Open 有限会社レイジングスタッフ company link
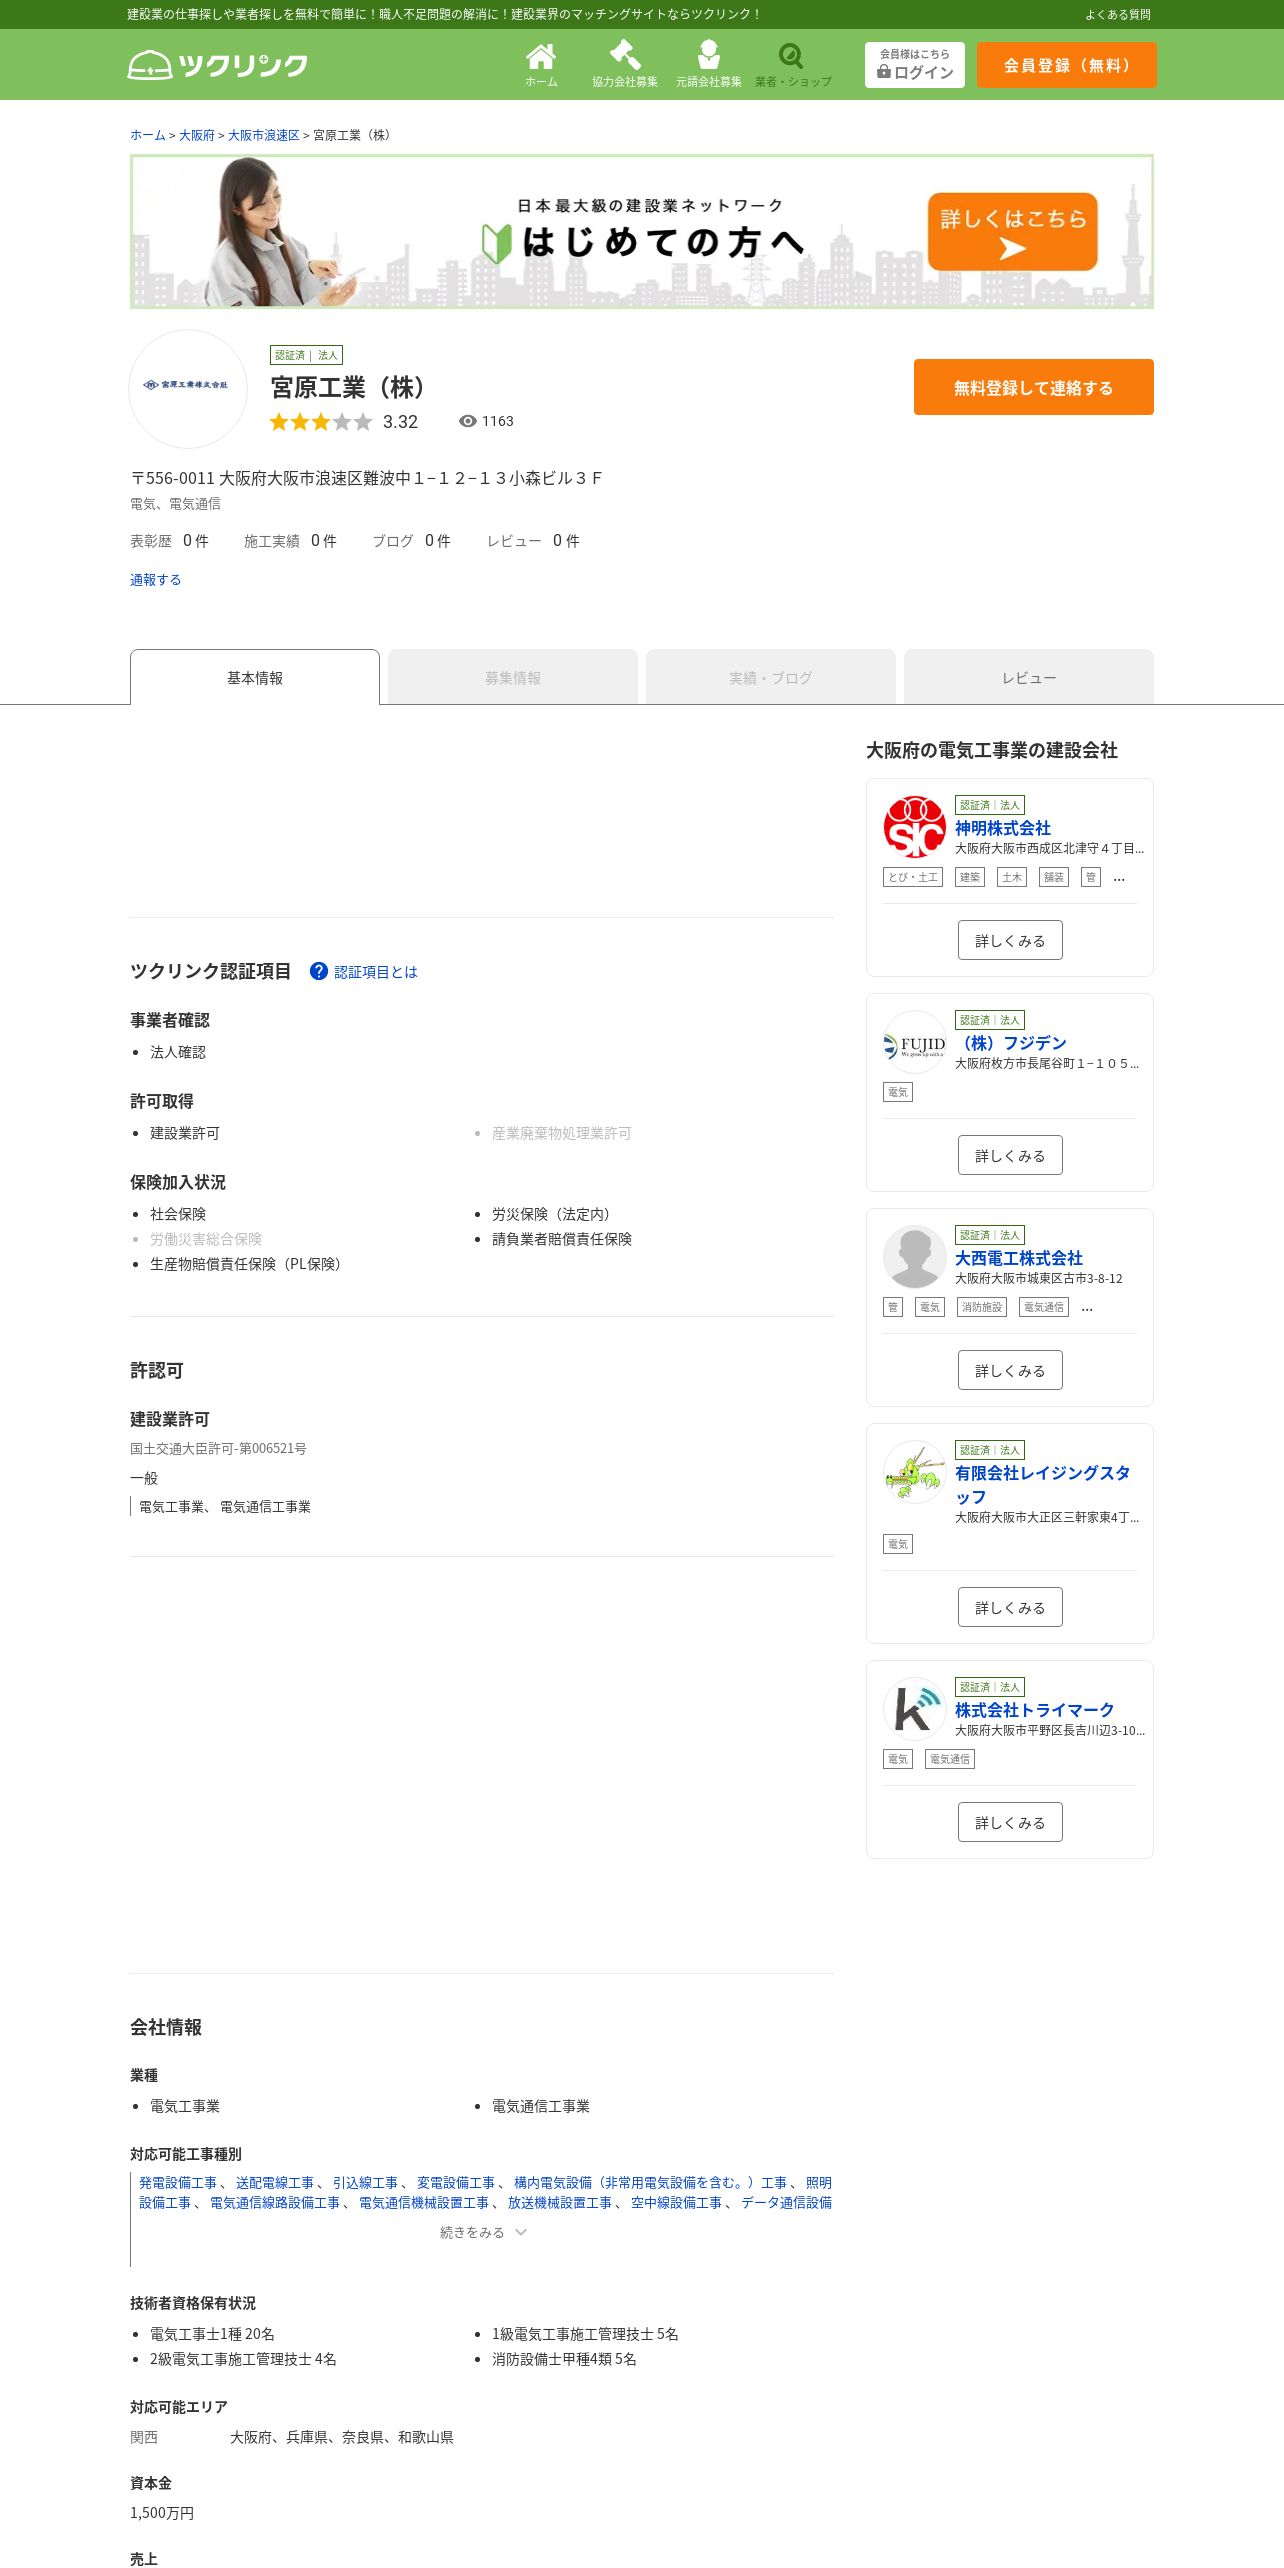This screenshot has width=1284, height=2568. tap(1043, 1485)
